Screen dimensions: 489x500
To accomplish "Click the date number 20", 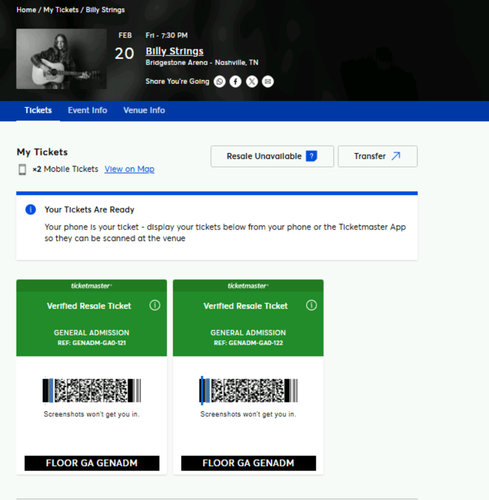I will coord(124,53).
